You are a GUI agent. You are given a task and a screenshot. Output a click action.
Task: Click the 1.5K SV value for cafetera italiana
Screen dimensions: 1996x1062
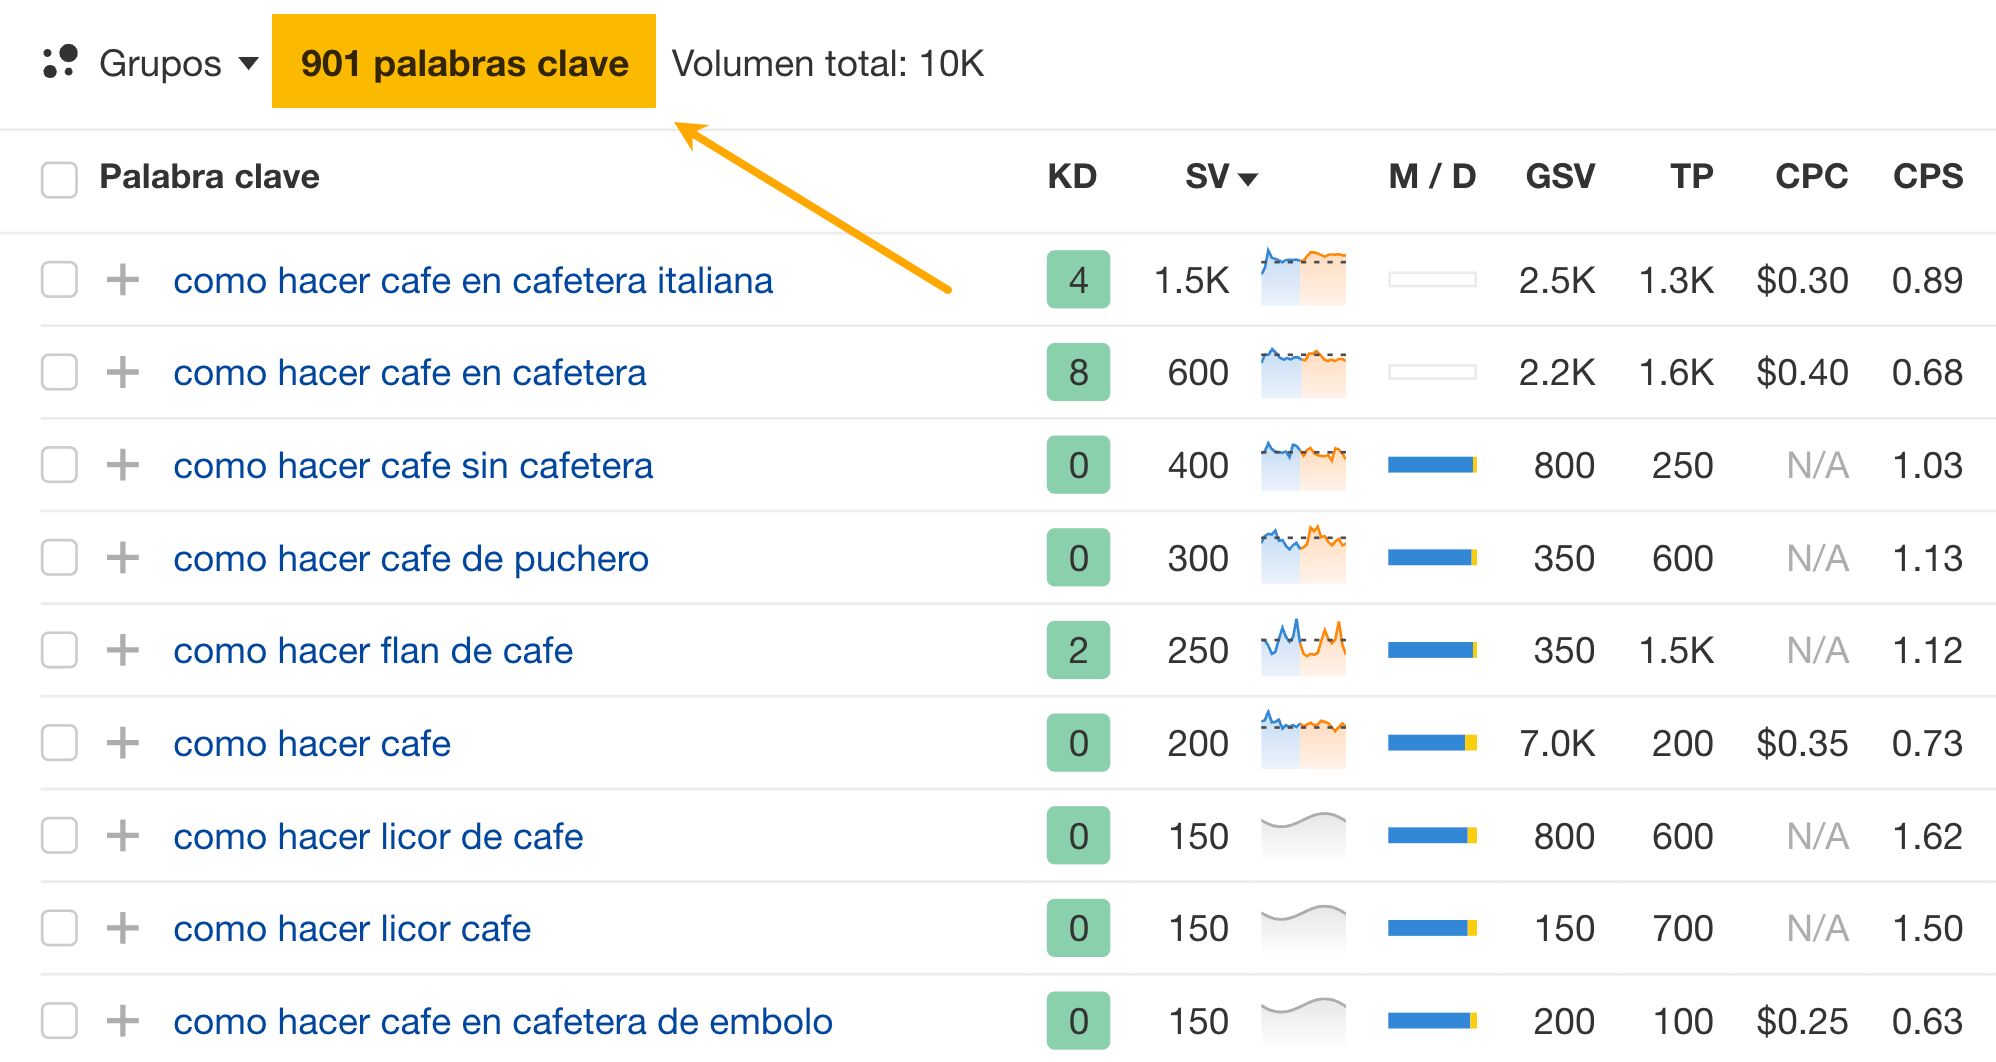point(1191,280)
